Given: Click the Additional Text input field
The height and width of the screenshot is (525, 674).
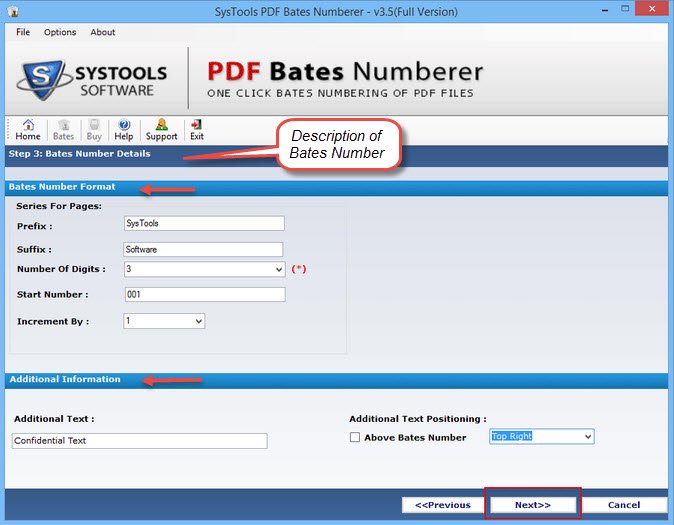Looking at the screenshot, I should click(139, 441).
